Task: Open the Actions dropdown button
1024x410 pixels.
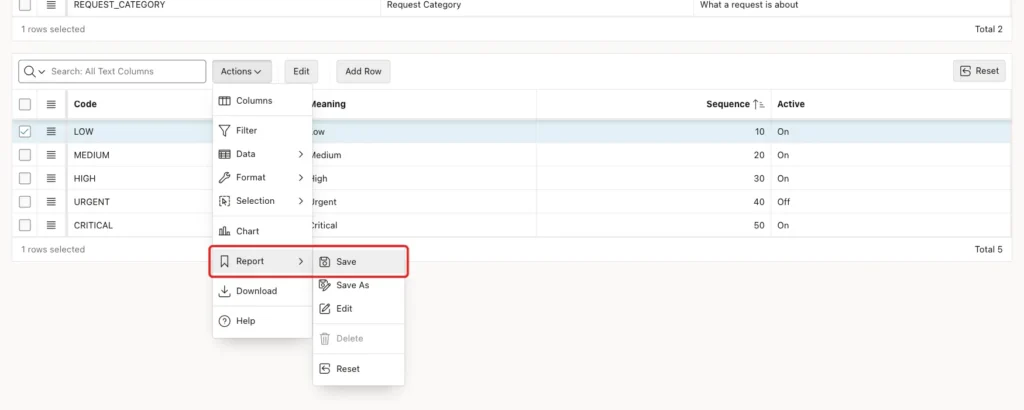Action: click(x=242, y=71)
